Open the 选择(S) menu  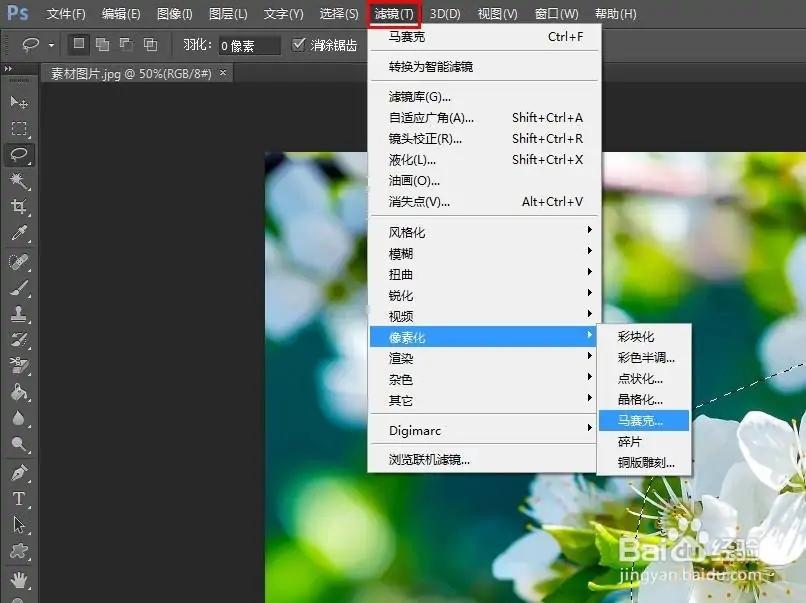339,14
